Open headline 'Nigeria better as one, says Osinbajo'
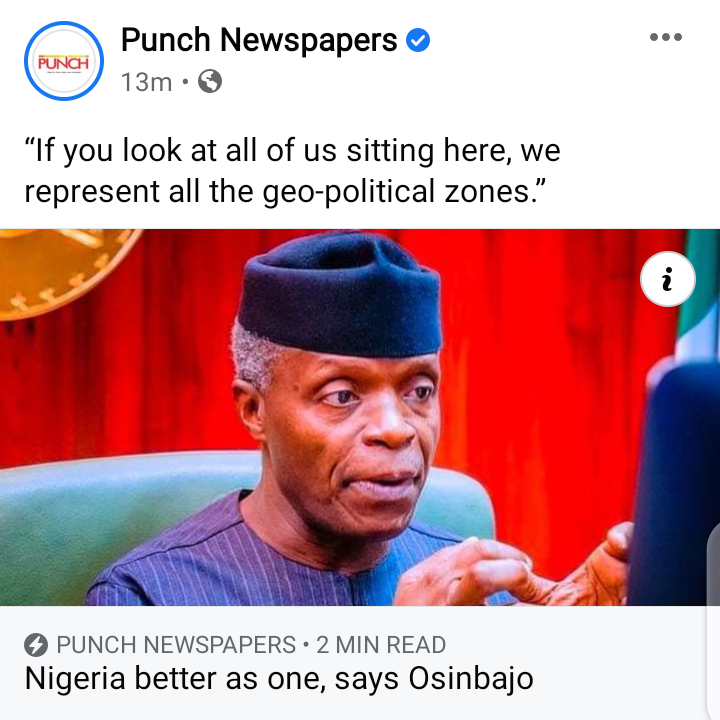720x720 pixels. (279, 679)
